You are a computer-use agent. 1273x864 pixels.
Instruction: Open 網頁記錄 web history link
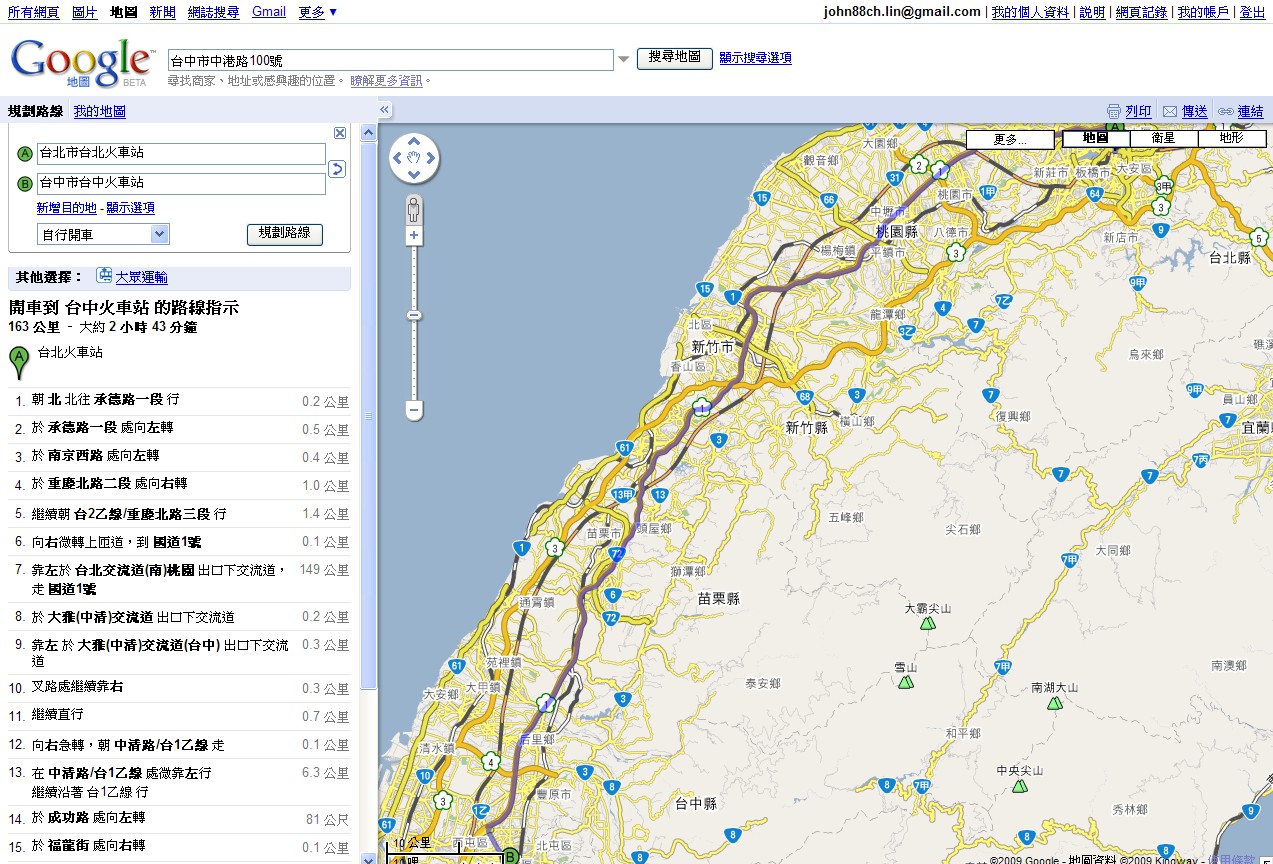click(x=1141, y=12)
